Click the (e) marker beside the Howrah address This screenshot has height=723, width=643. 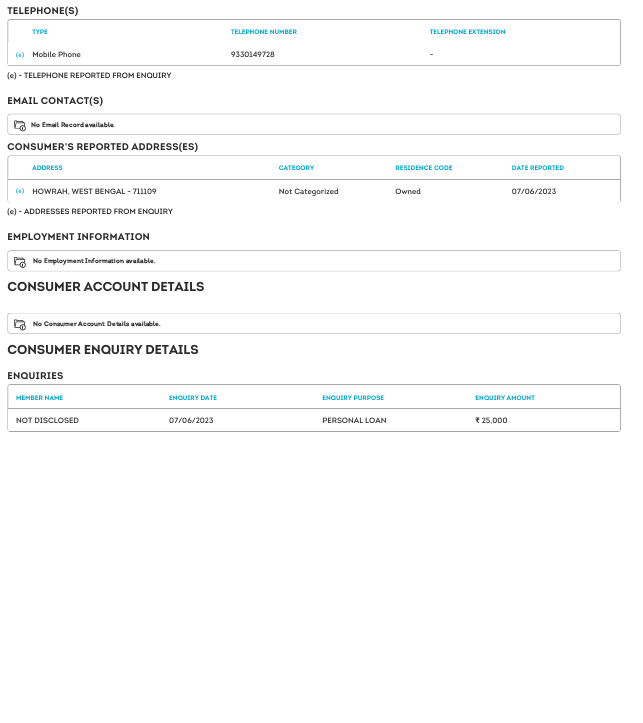point(20,191)
